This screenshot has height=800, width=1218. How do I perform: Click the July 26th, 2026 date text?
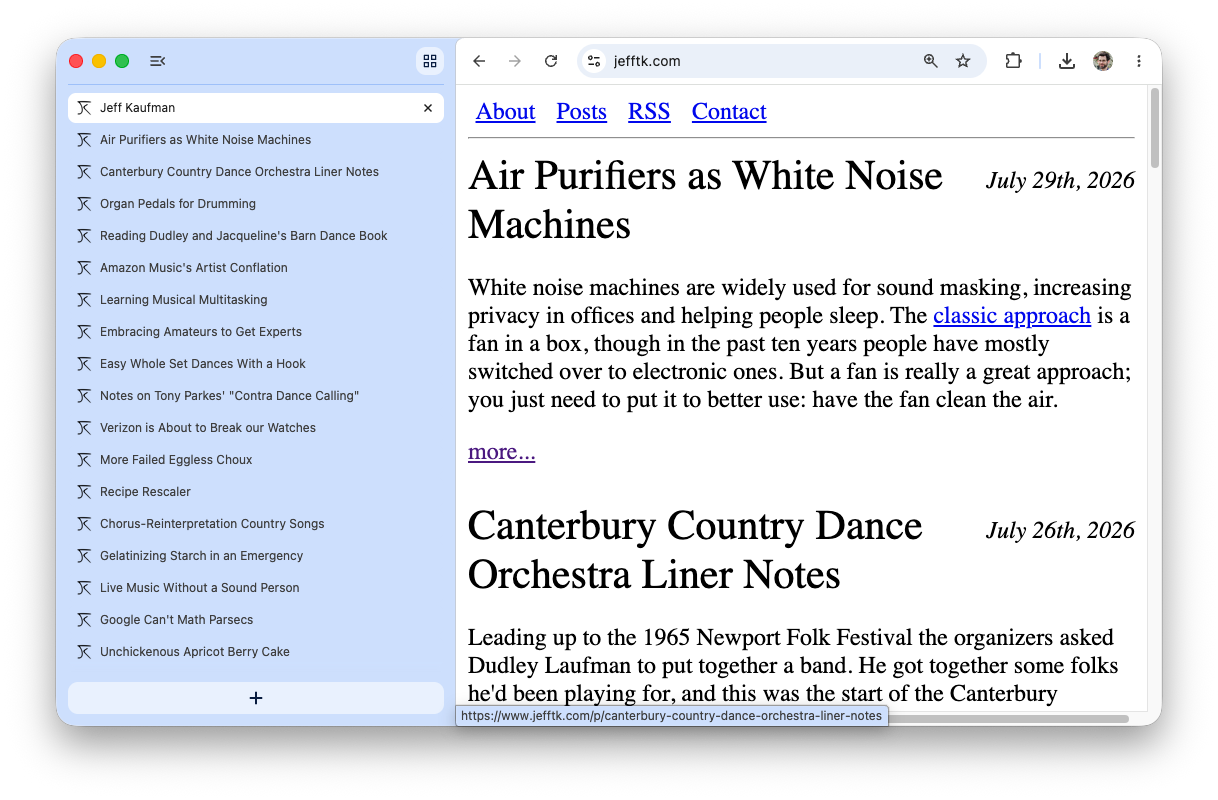pos(1060,531)
